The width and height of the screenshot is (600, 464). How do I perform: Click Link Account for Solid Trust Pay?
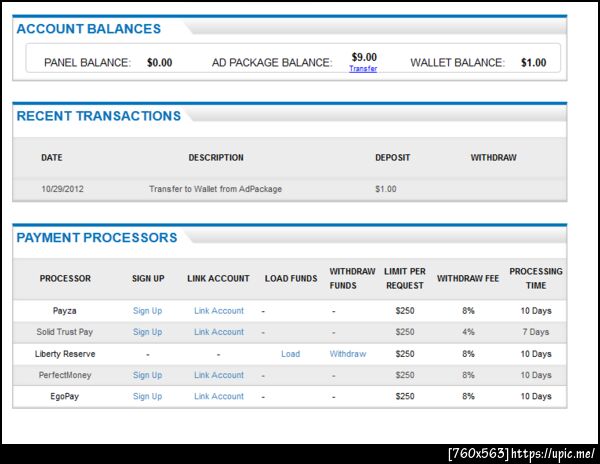219,332
